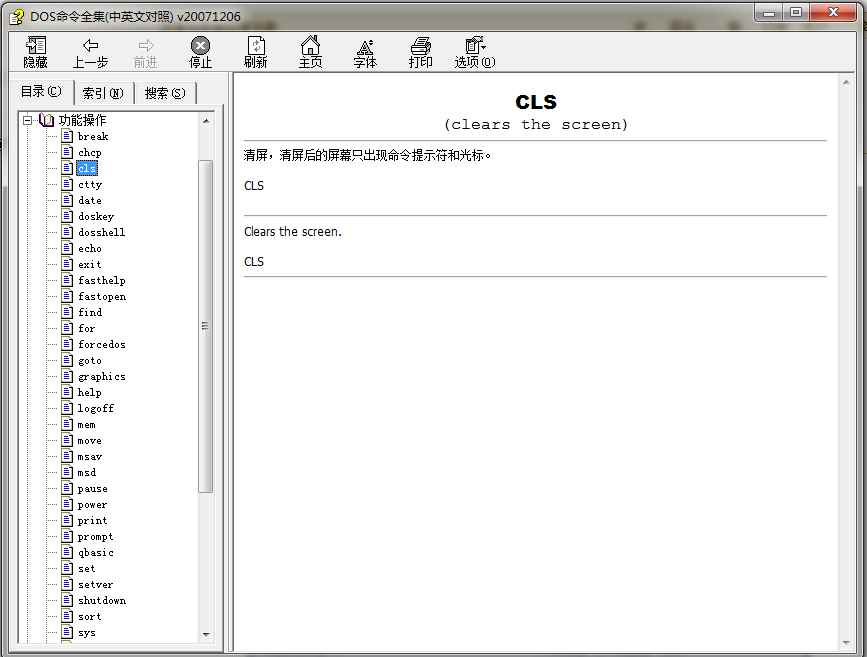The width and height of the screenshot is (867, 657).
Task: Click the page icon beside msav
Action: [67, 456]
